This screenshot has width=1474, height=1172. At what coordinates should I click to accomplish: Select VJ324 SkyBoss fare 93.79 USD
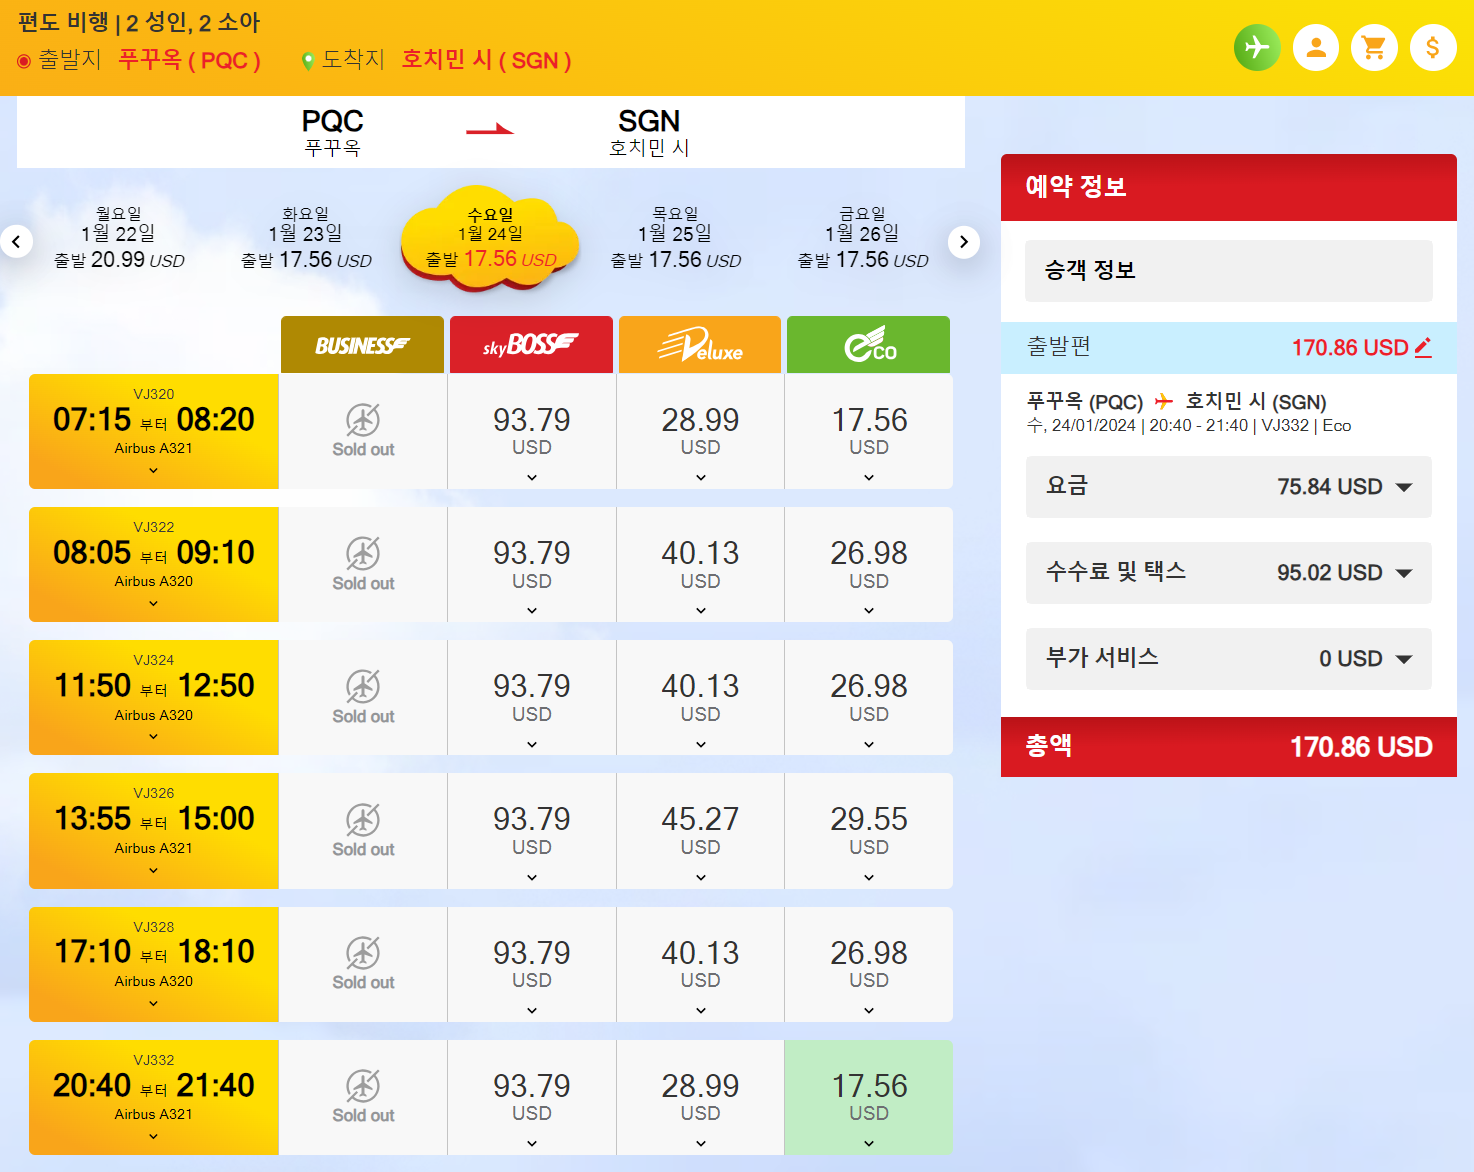(532, 698)
